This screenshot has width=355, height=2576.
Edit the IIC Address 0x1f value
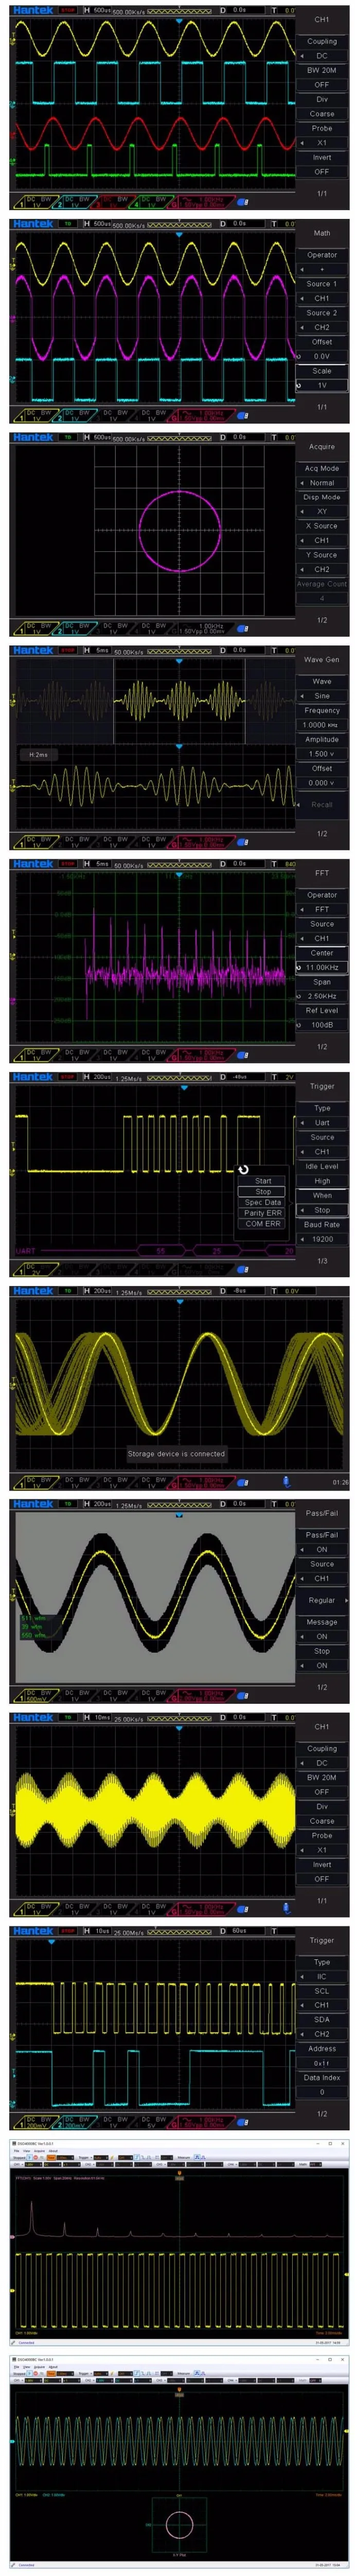coord(322,2063)
